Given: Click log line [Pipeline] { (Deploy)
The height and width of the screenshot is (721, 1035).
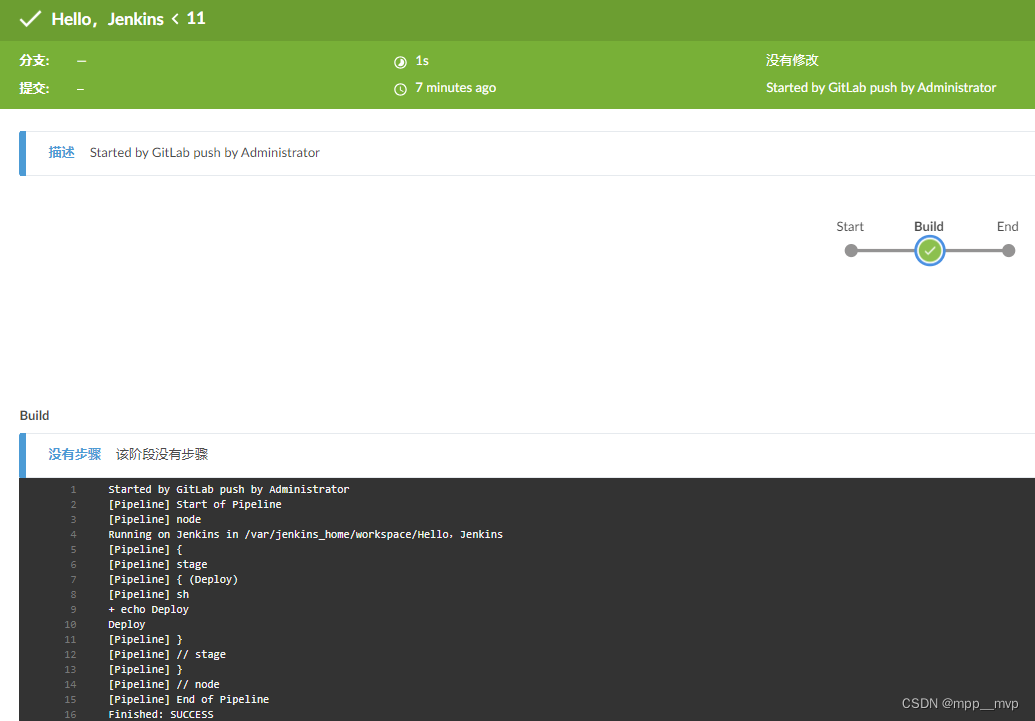Looking at the screenshot, I should (x=173, y=580).
